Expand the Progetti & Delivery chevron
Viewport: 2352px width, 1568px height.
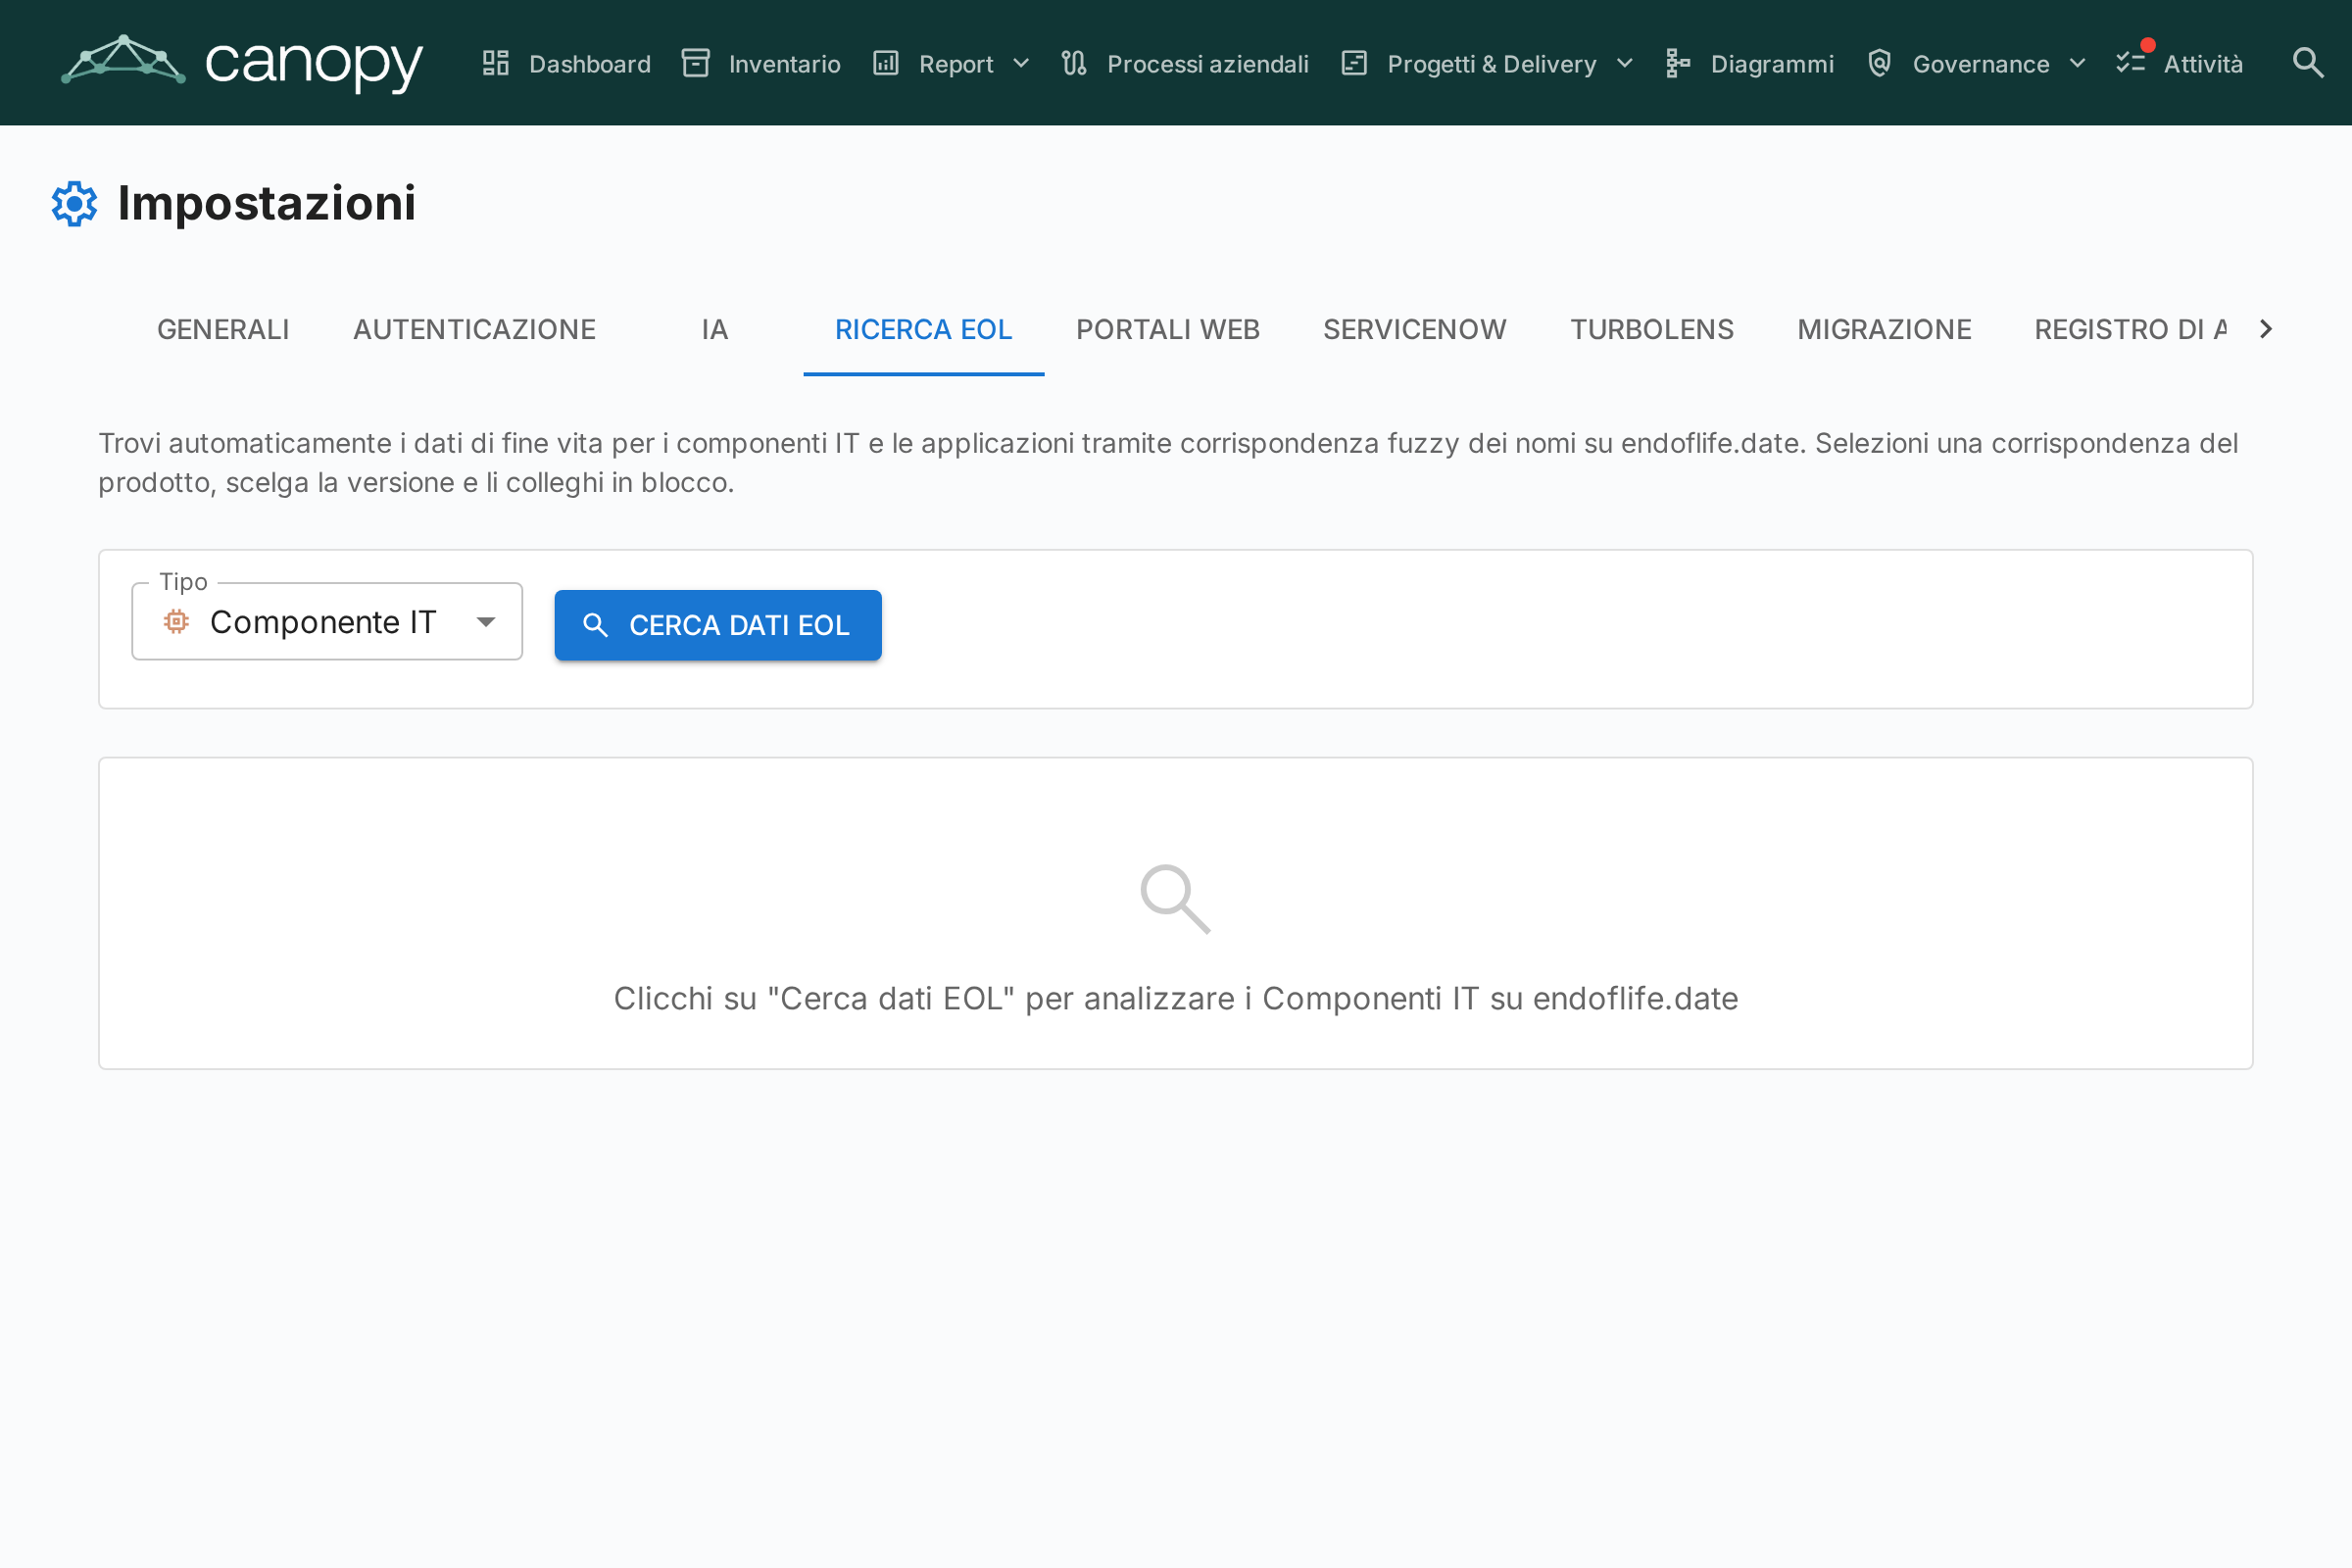coord(1625,63)
